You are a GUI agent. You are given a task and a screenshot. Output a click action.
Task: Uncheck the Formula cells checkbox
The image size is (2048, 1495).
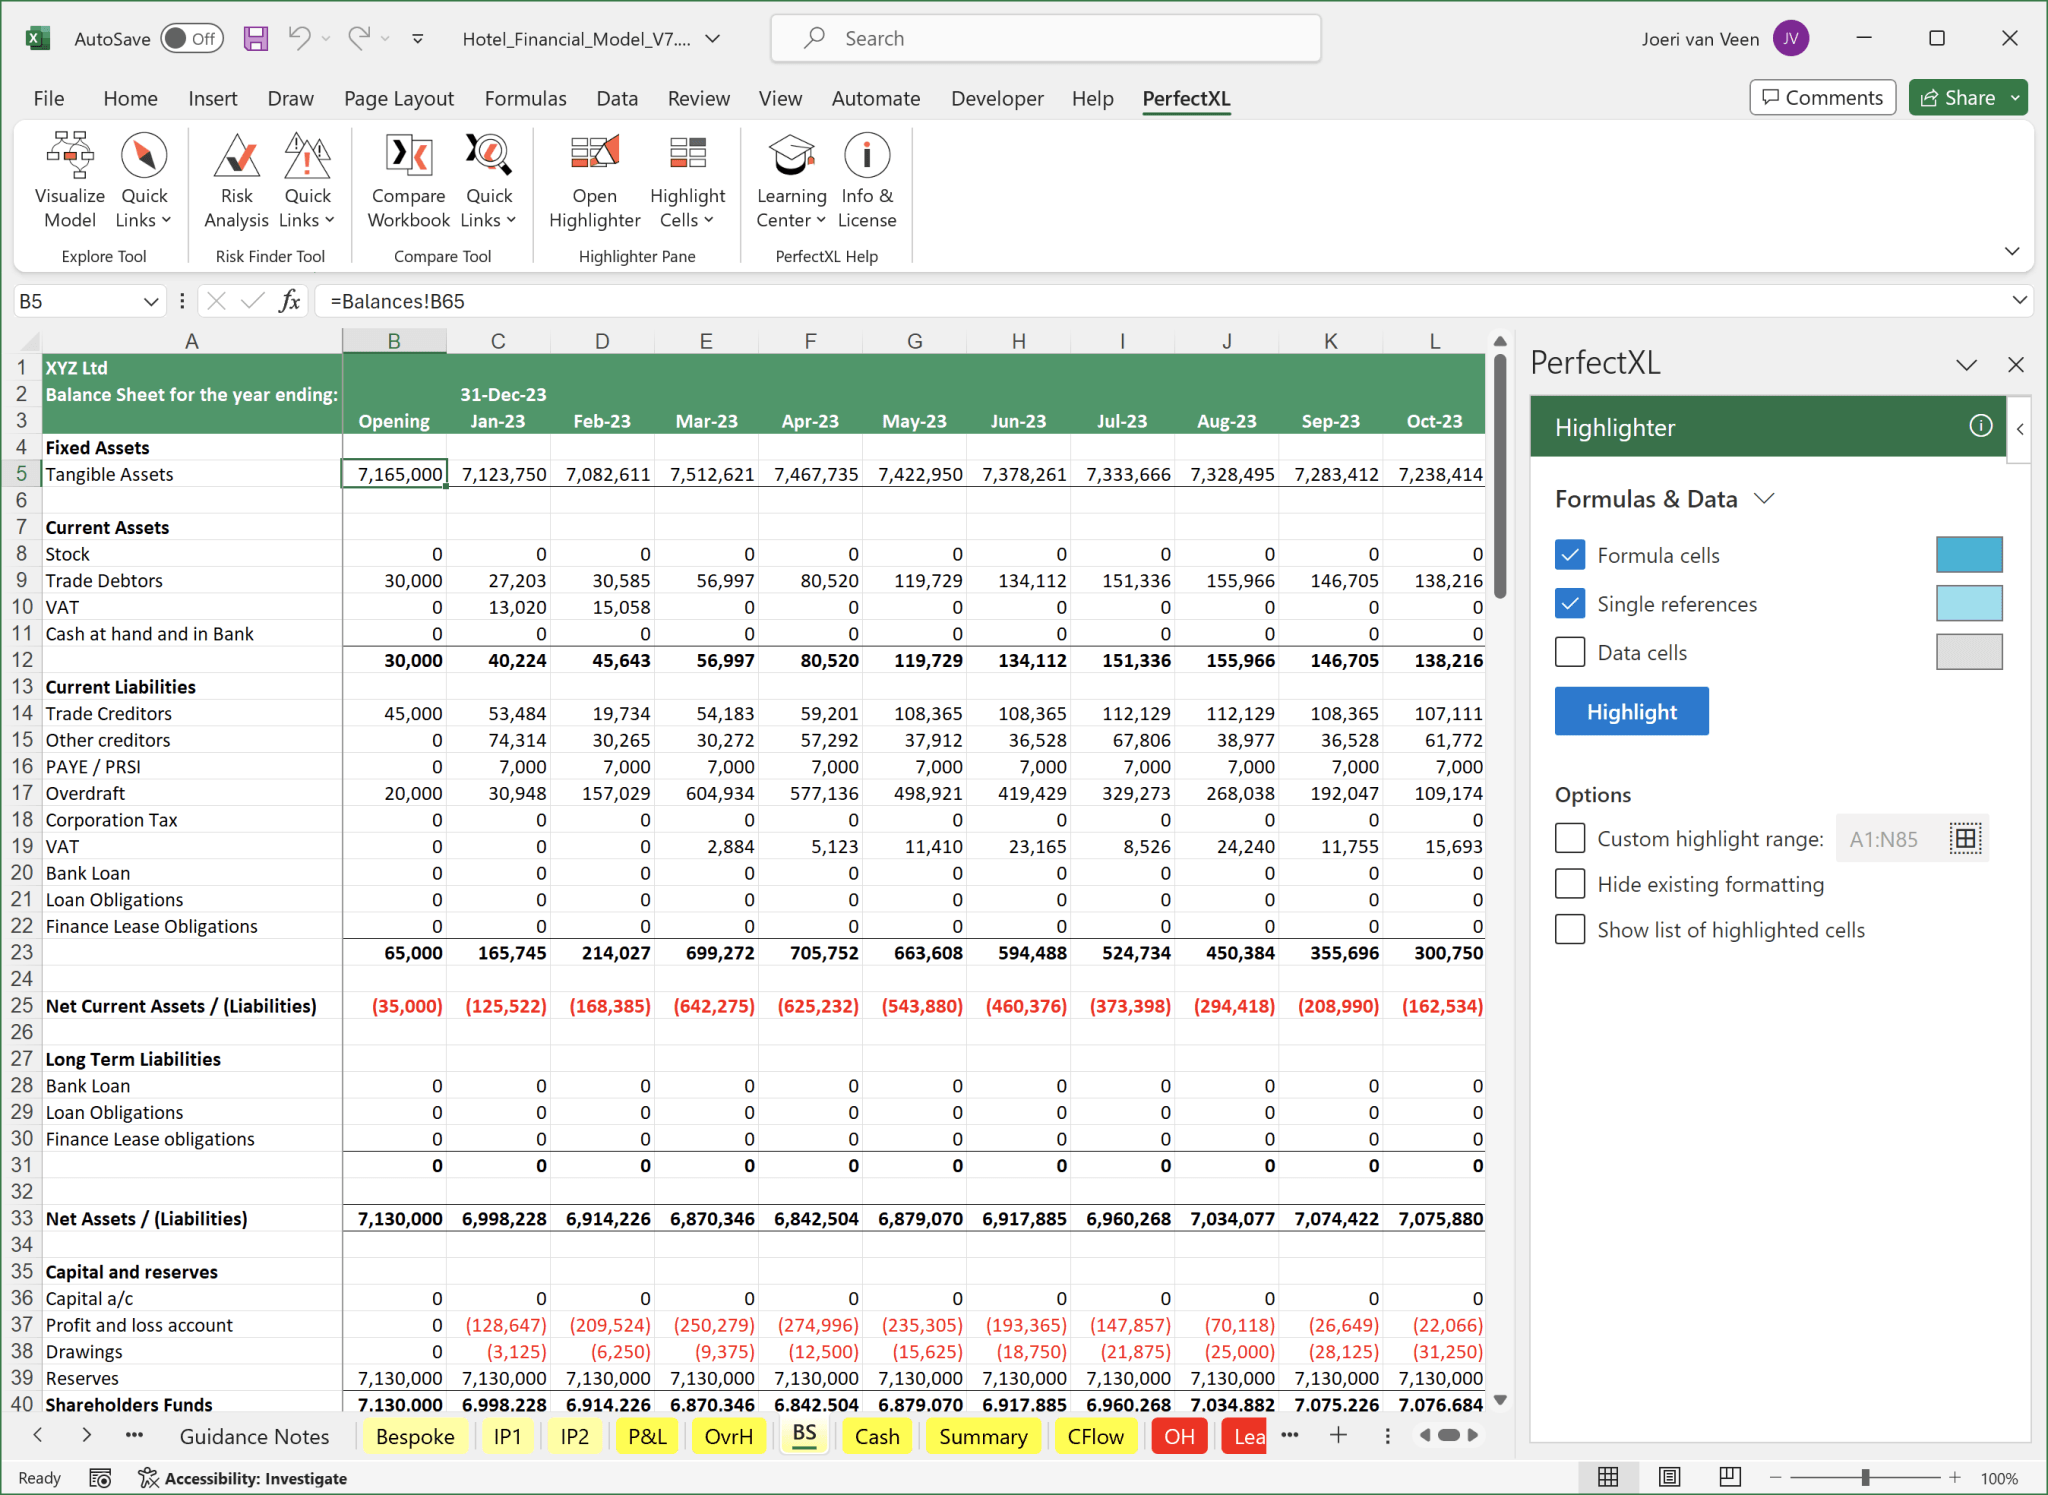(1570, 555)
